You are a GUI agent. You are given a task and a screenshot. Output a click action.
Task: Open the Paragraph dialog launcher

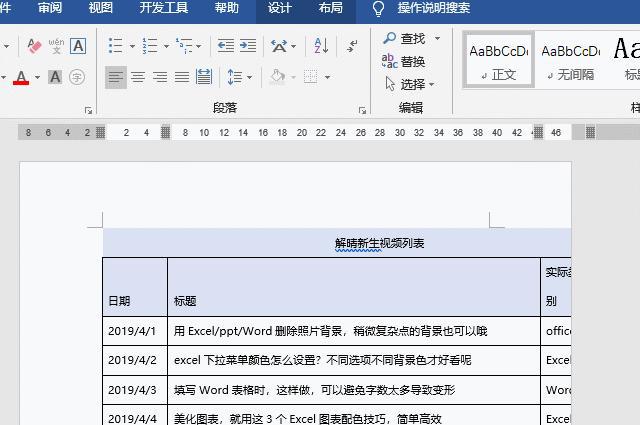tap(362, 110)
